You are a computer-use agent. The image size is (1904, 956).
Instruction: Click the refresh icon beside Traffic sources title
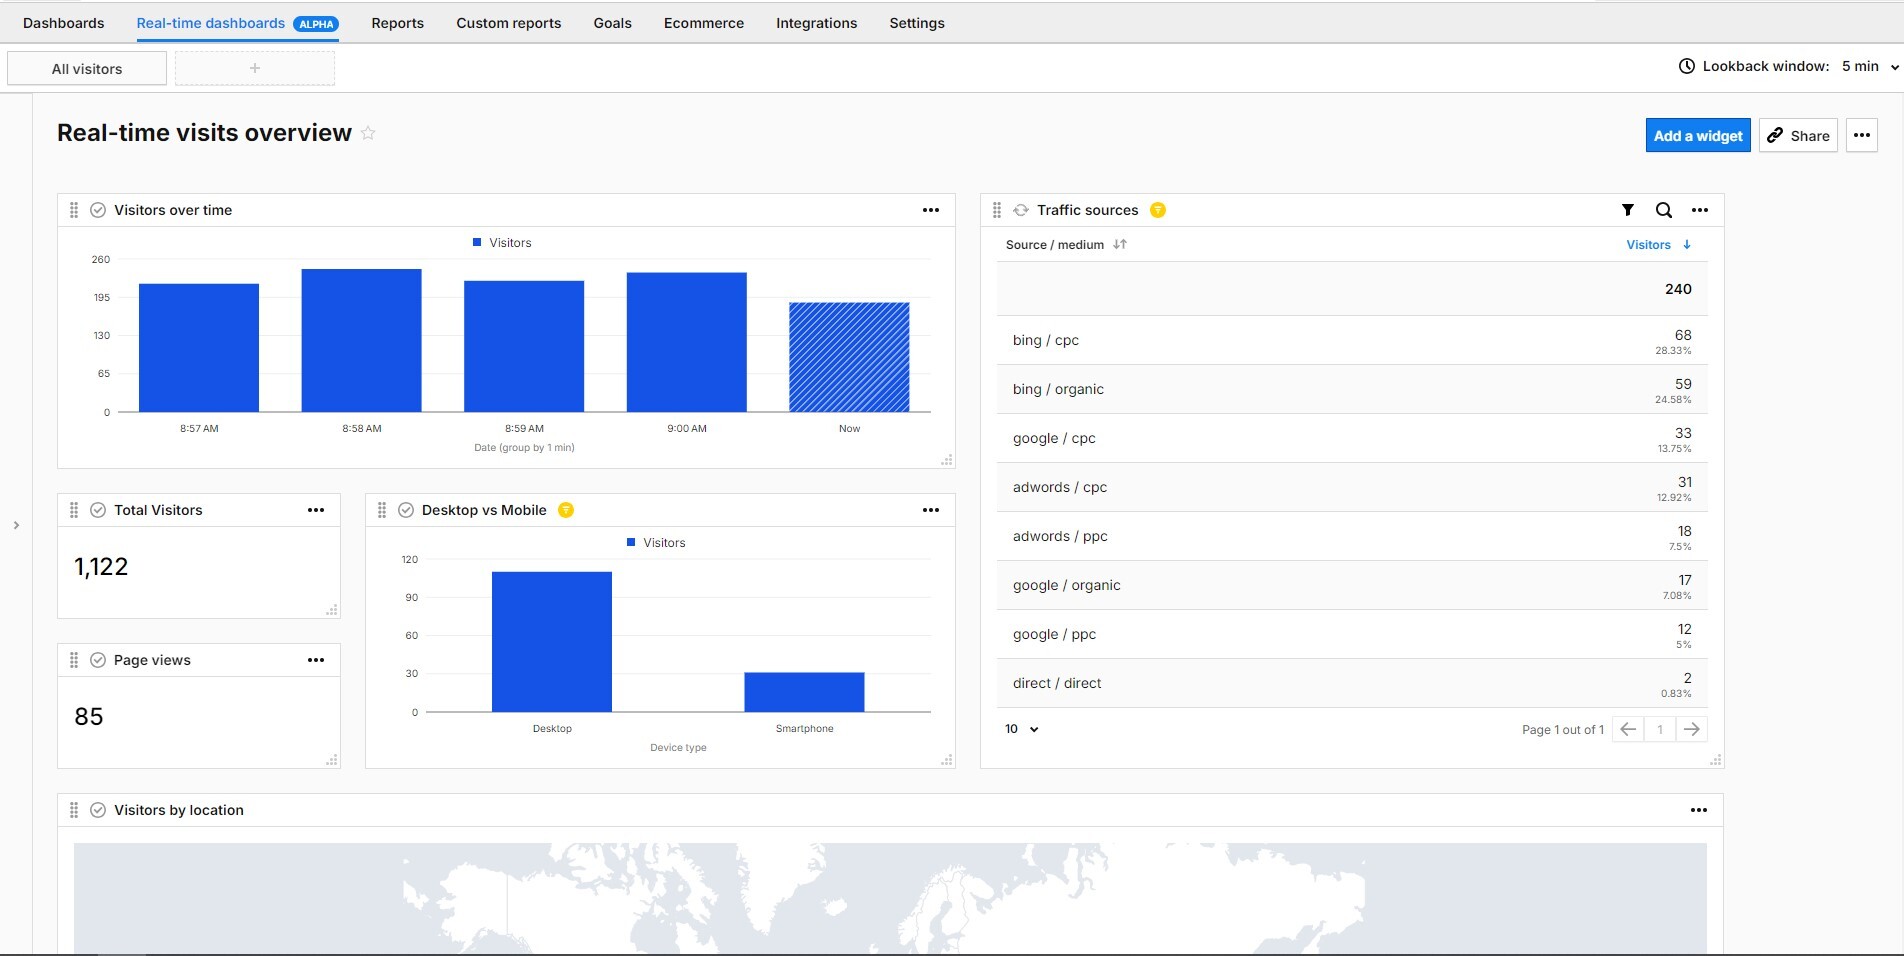(1021, 210)
